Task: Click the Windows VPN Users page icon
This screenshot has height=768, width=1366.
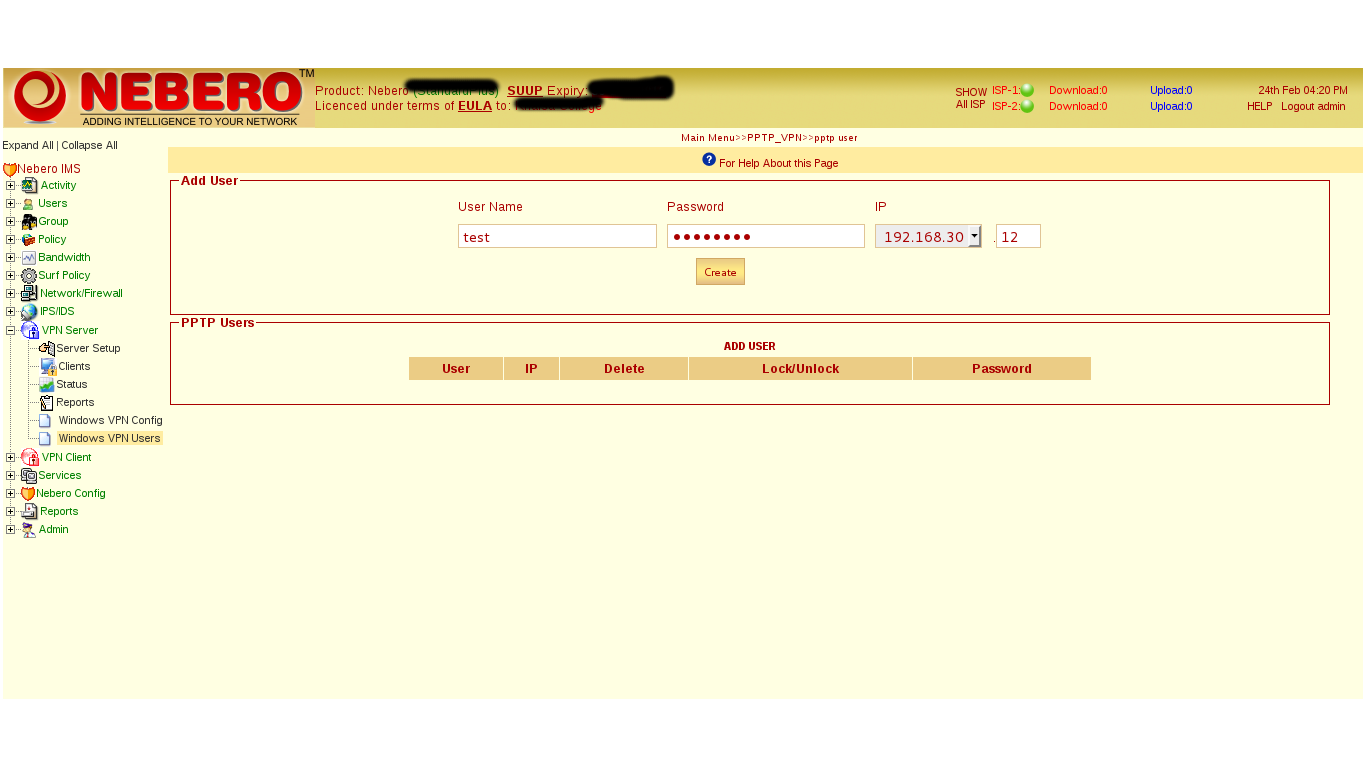Action: (45, 439)
